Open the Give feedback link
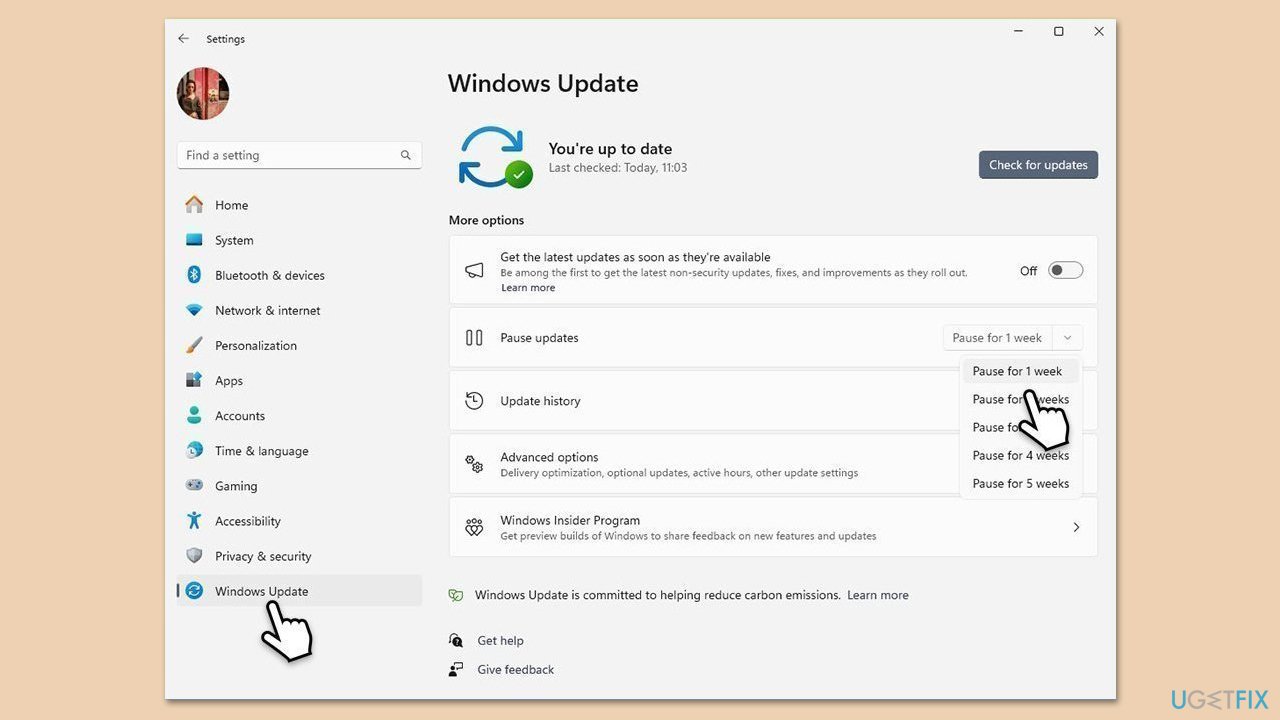Image resolution: width=1280 pixels, height=720 pixels. [x=515, y=670]
